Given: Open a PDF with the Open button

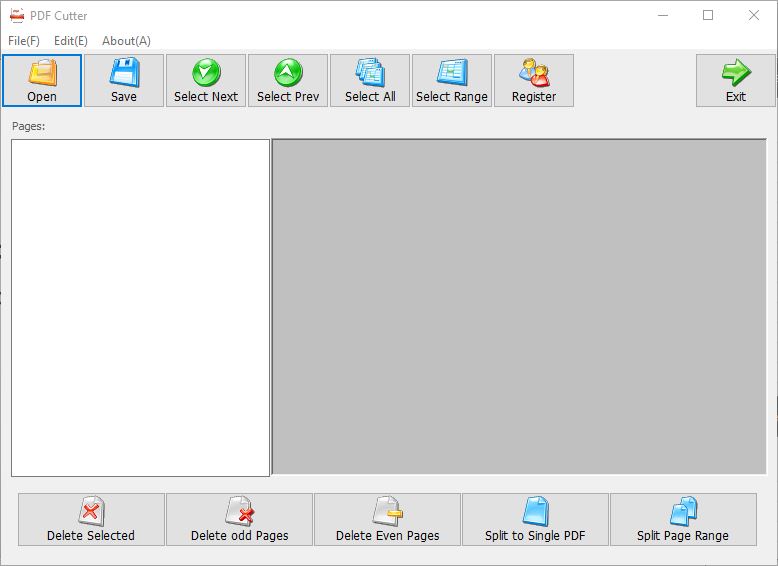Looking at the screenshot, I should click(x=42, y=81).
